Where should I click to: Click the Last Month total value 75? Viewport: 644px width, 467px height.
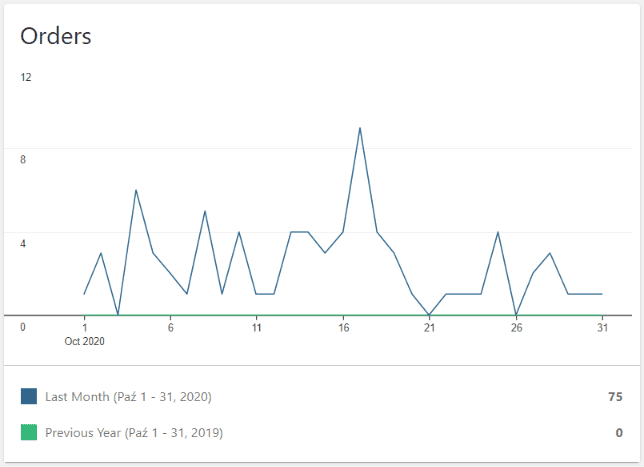pos(615,397)
